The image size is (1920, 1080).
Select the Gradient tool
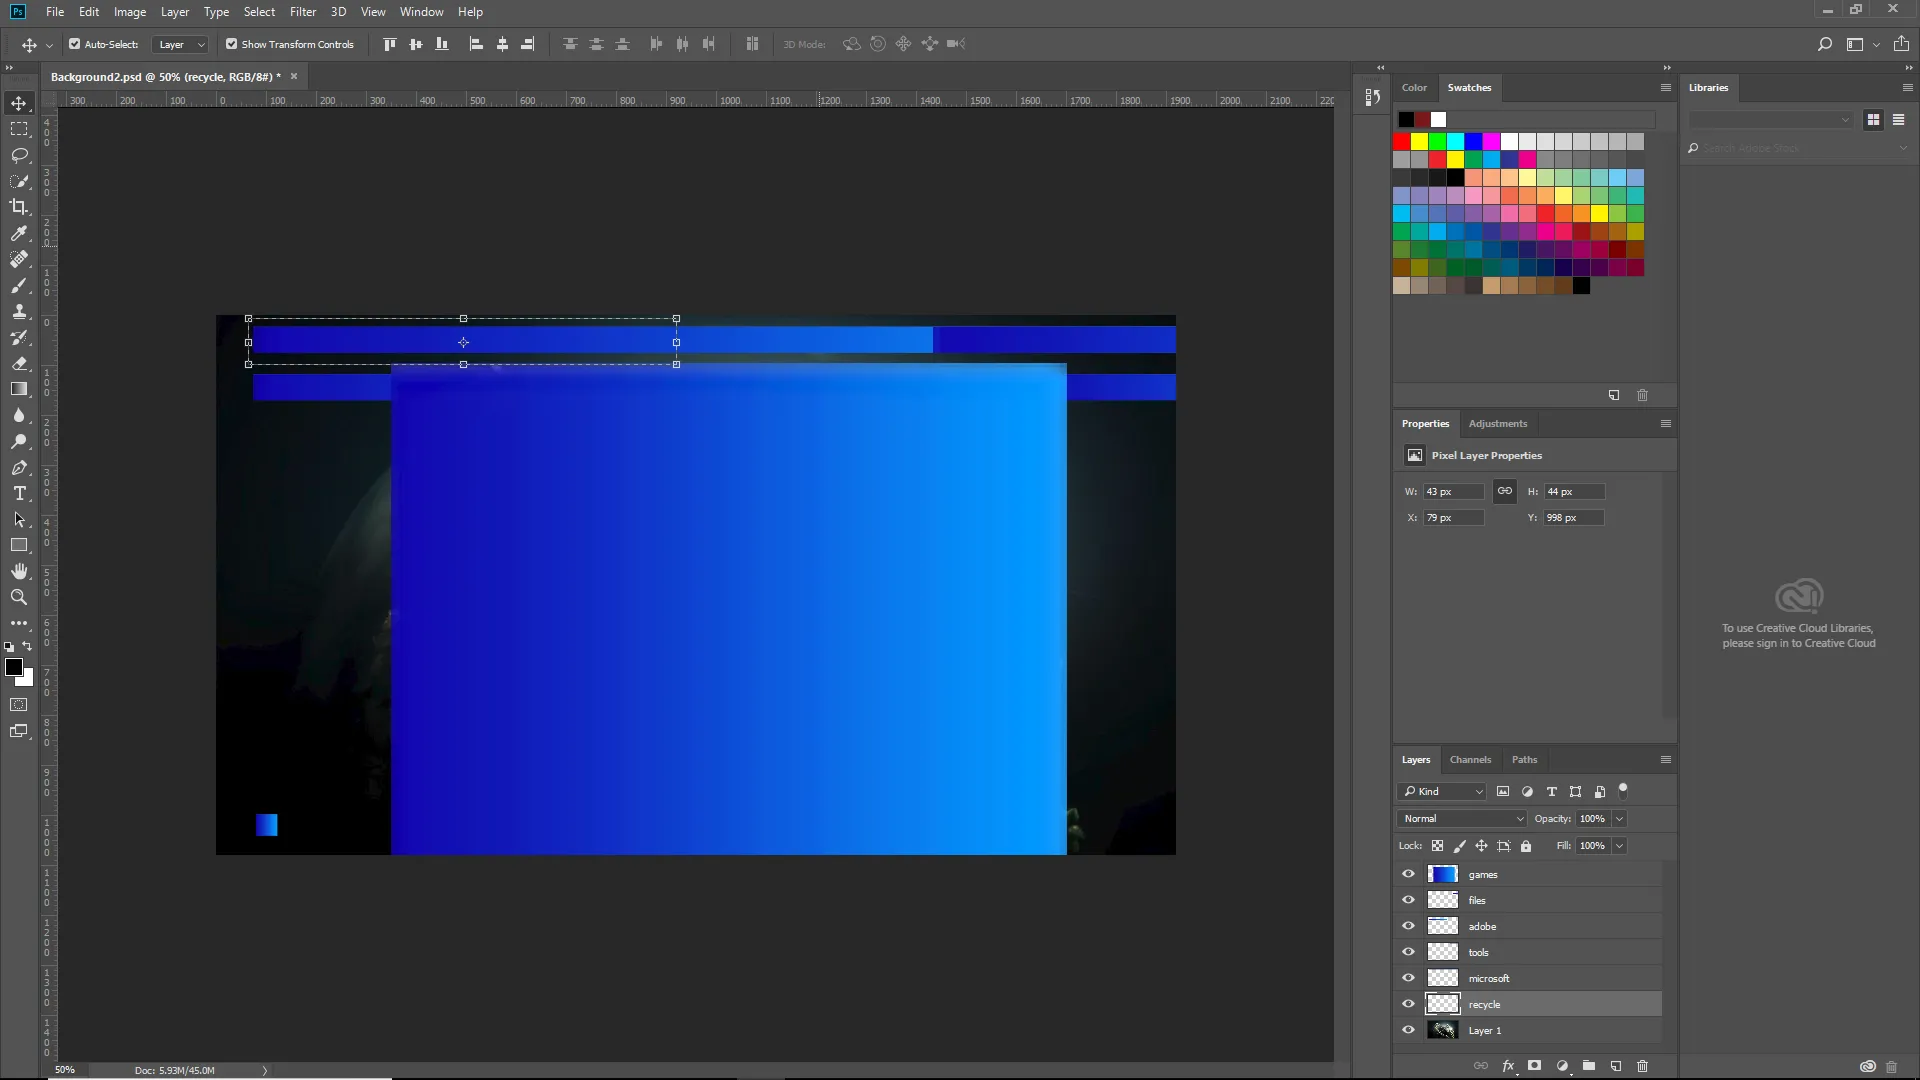coord(19,389)
